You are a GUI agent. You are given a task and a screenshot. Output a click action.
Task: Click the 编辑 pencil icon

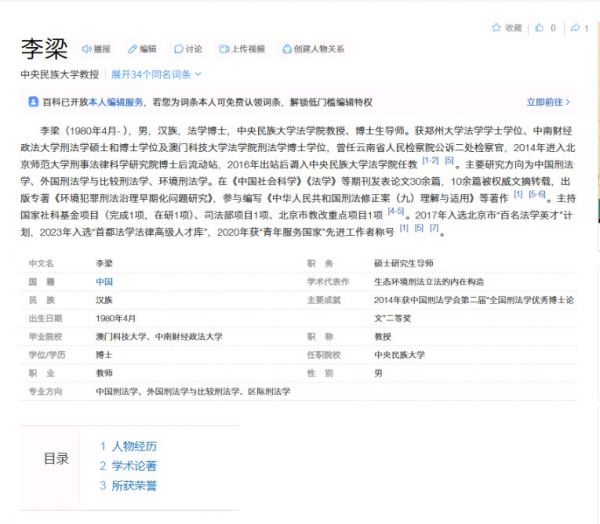132,48
